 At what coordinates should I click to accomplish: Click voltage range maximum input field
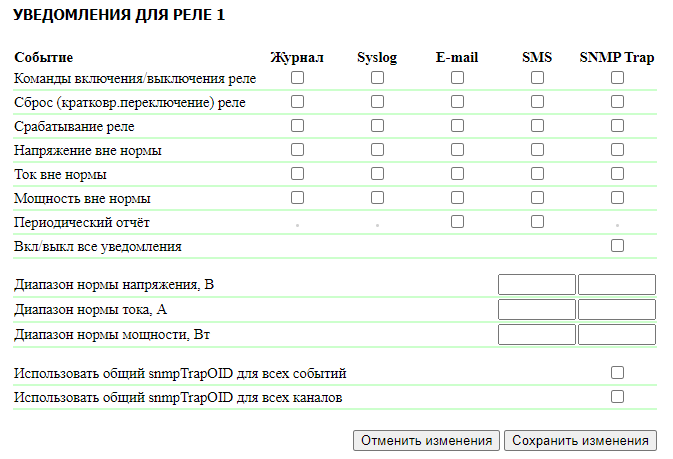pos(616,285)
